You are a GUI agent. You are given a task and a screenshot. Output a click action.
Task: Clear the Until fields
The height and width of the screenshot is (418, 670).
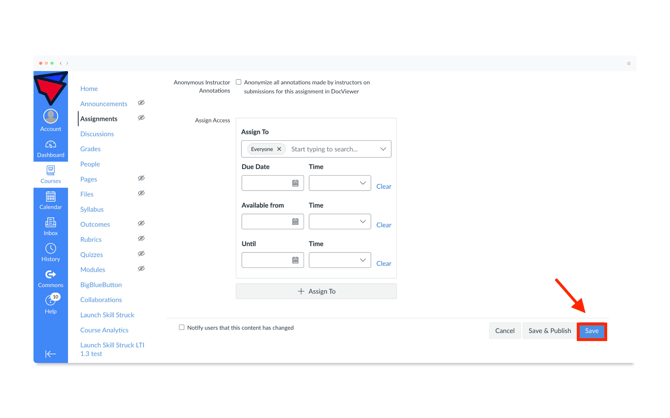(x=384, y=263)
